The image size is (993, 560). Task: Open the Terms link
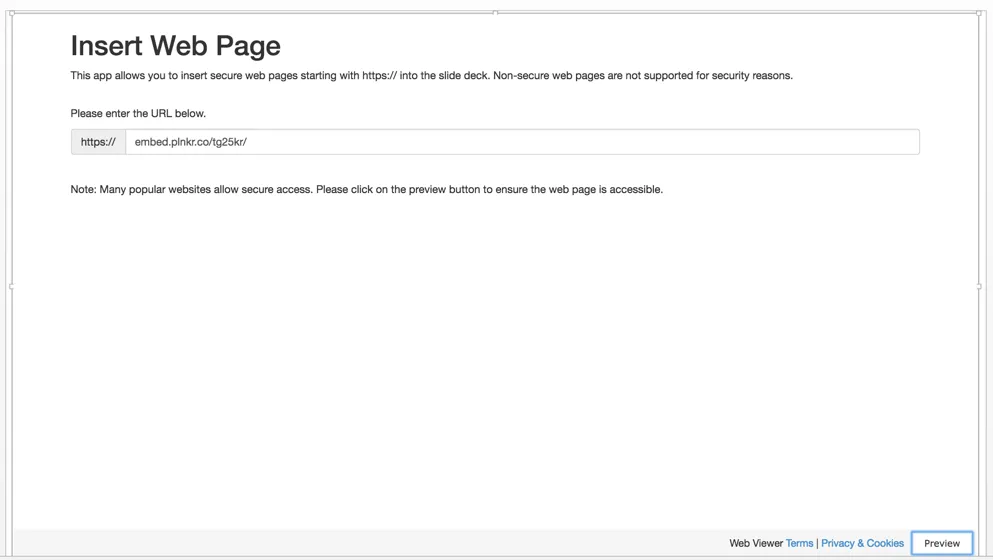799,543
